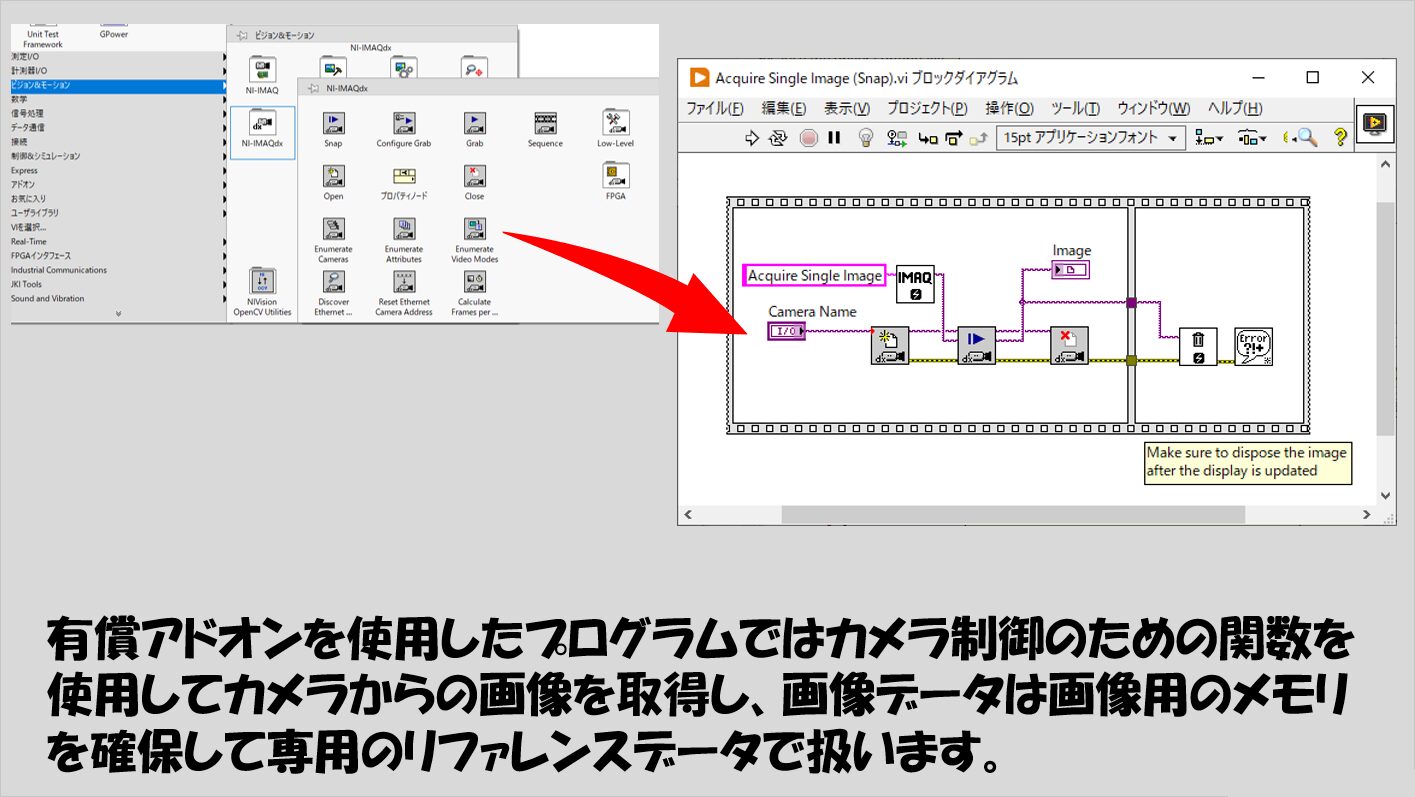
Task: Pick the Enumerate Cameras function
Action: [333, 229]
